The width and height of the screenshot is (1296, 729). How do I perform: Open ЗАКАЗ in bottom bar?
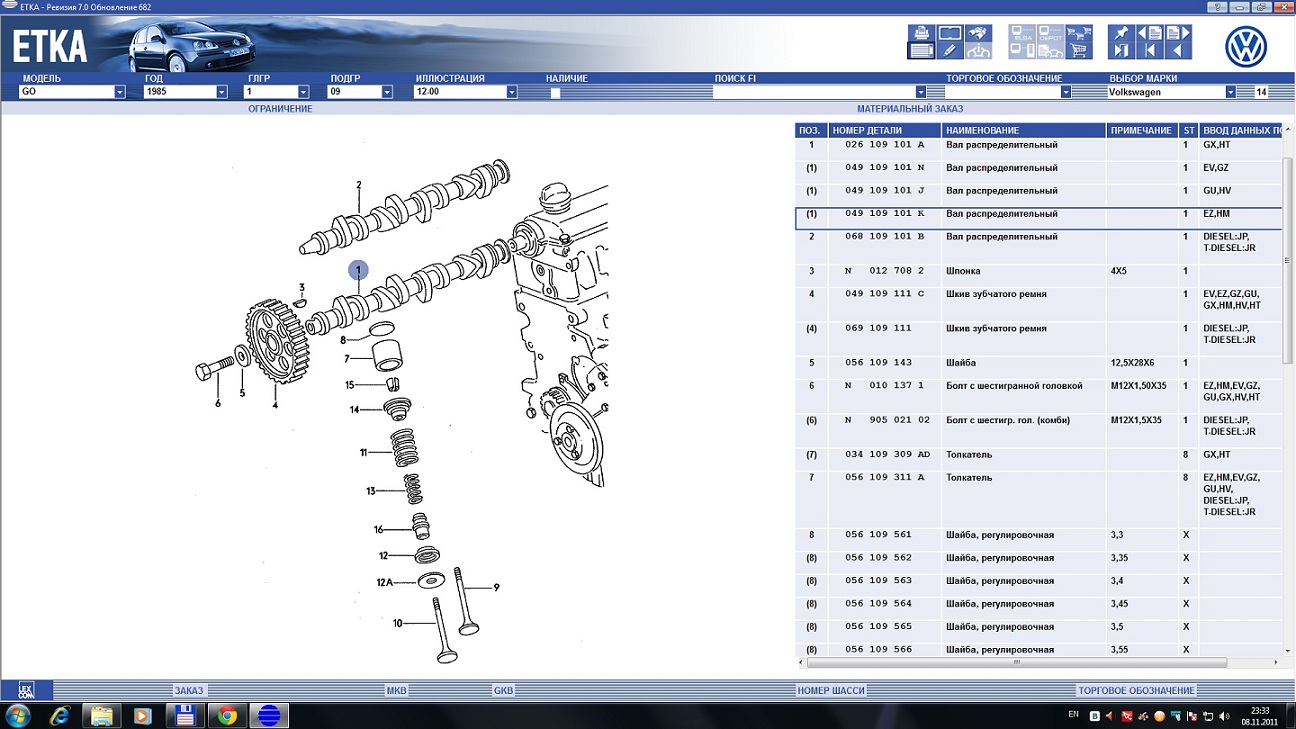click(x=189, y=691)
